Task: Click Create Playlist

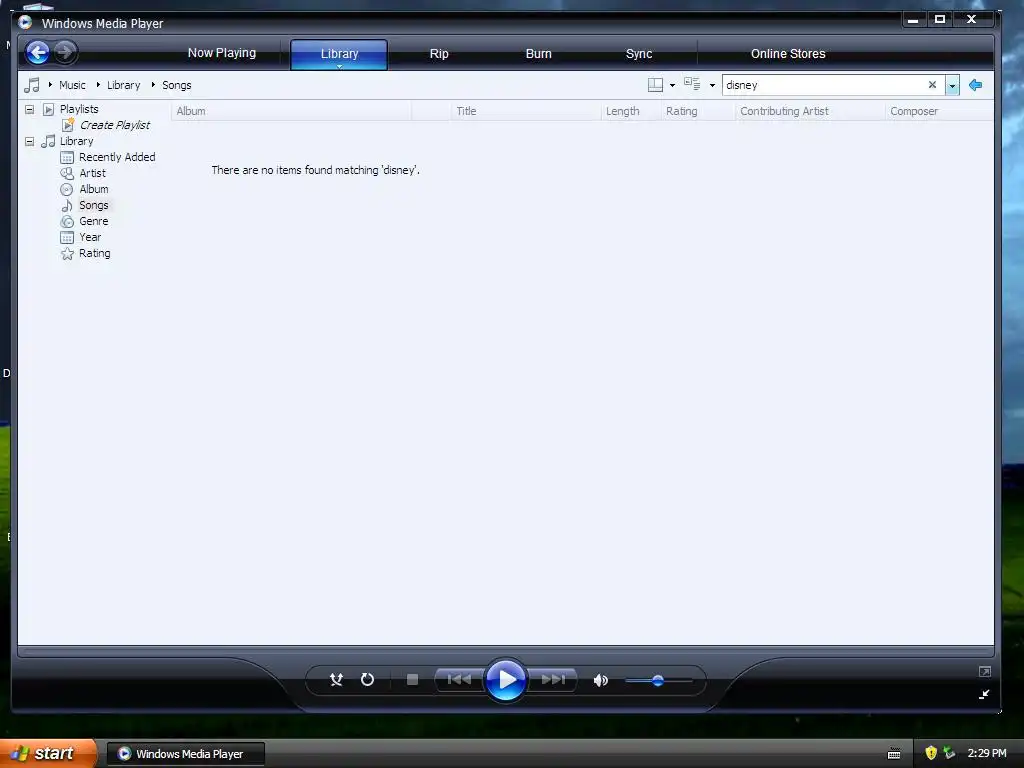Action: click(x=115, y=125)
